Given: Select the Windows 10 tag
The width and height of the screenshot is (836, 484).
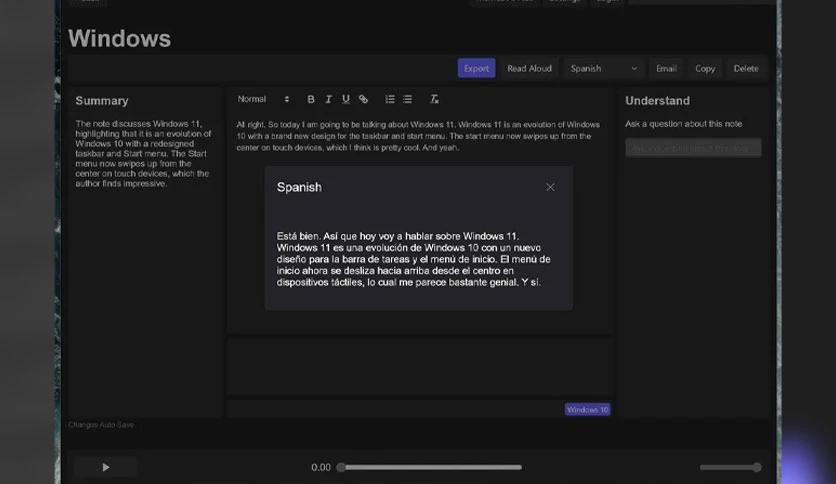Looking at the screenshot, I should click(588, 409).
